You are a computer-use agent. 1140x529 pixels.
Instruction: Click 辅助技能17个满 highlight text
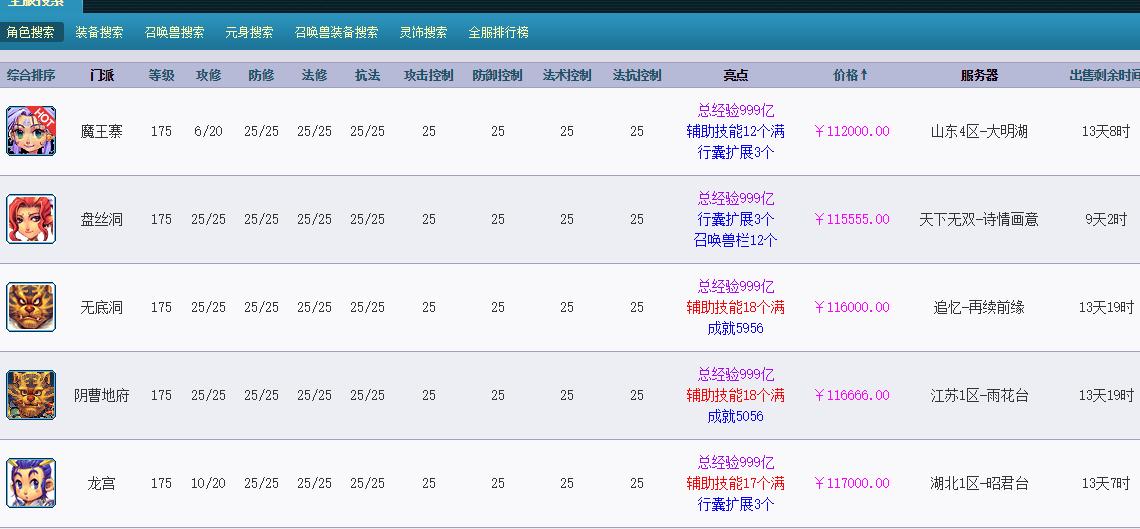pyautogui.click(x=736, y=484)
